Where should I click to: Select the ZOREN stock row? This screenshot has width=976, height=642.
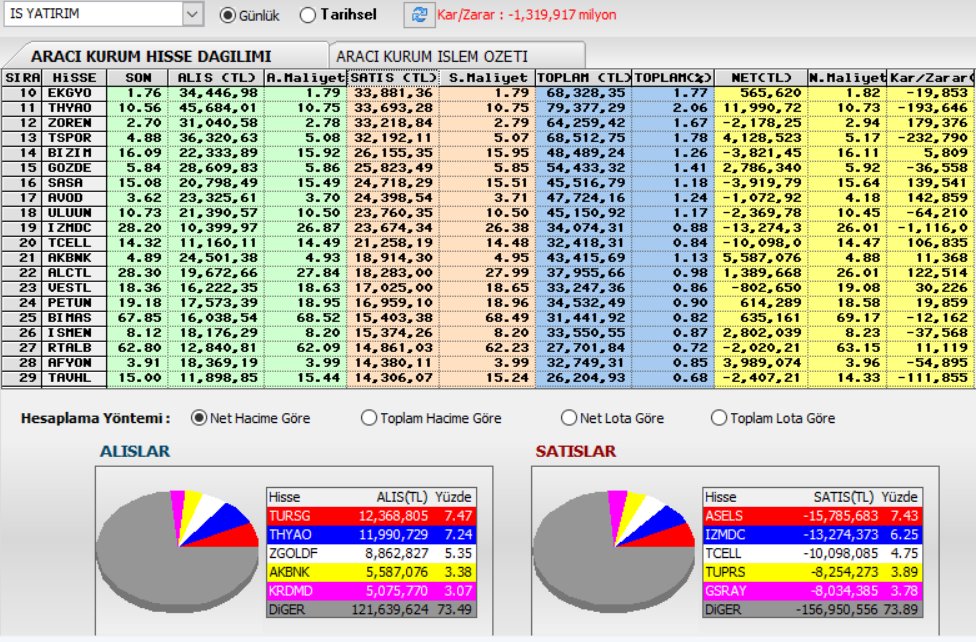[488, 123]
